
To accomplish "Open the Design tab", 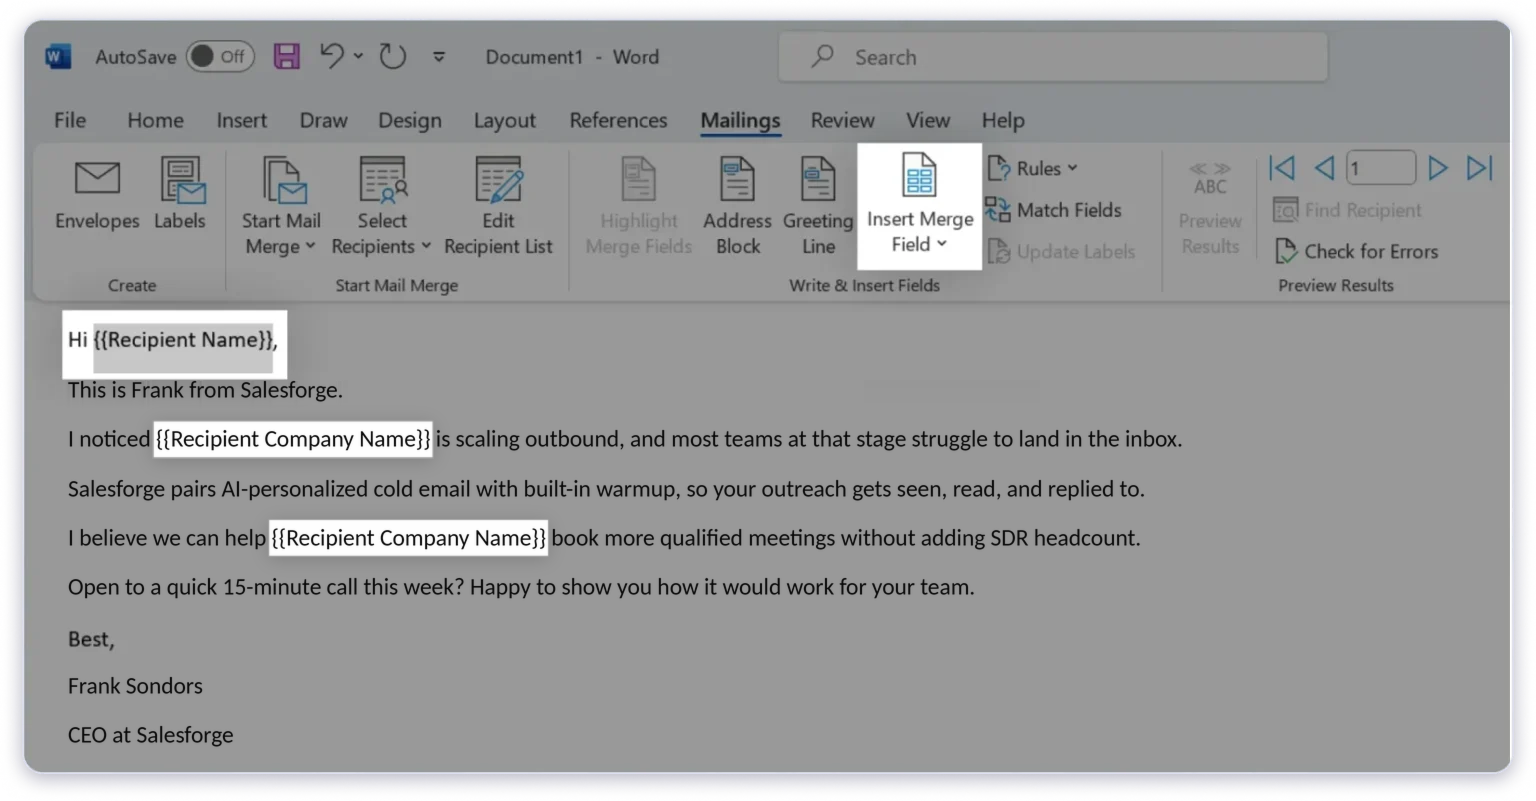I will 410,120.
